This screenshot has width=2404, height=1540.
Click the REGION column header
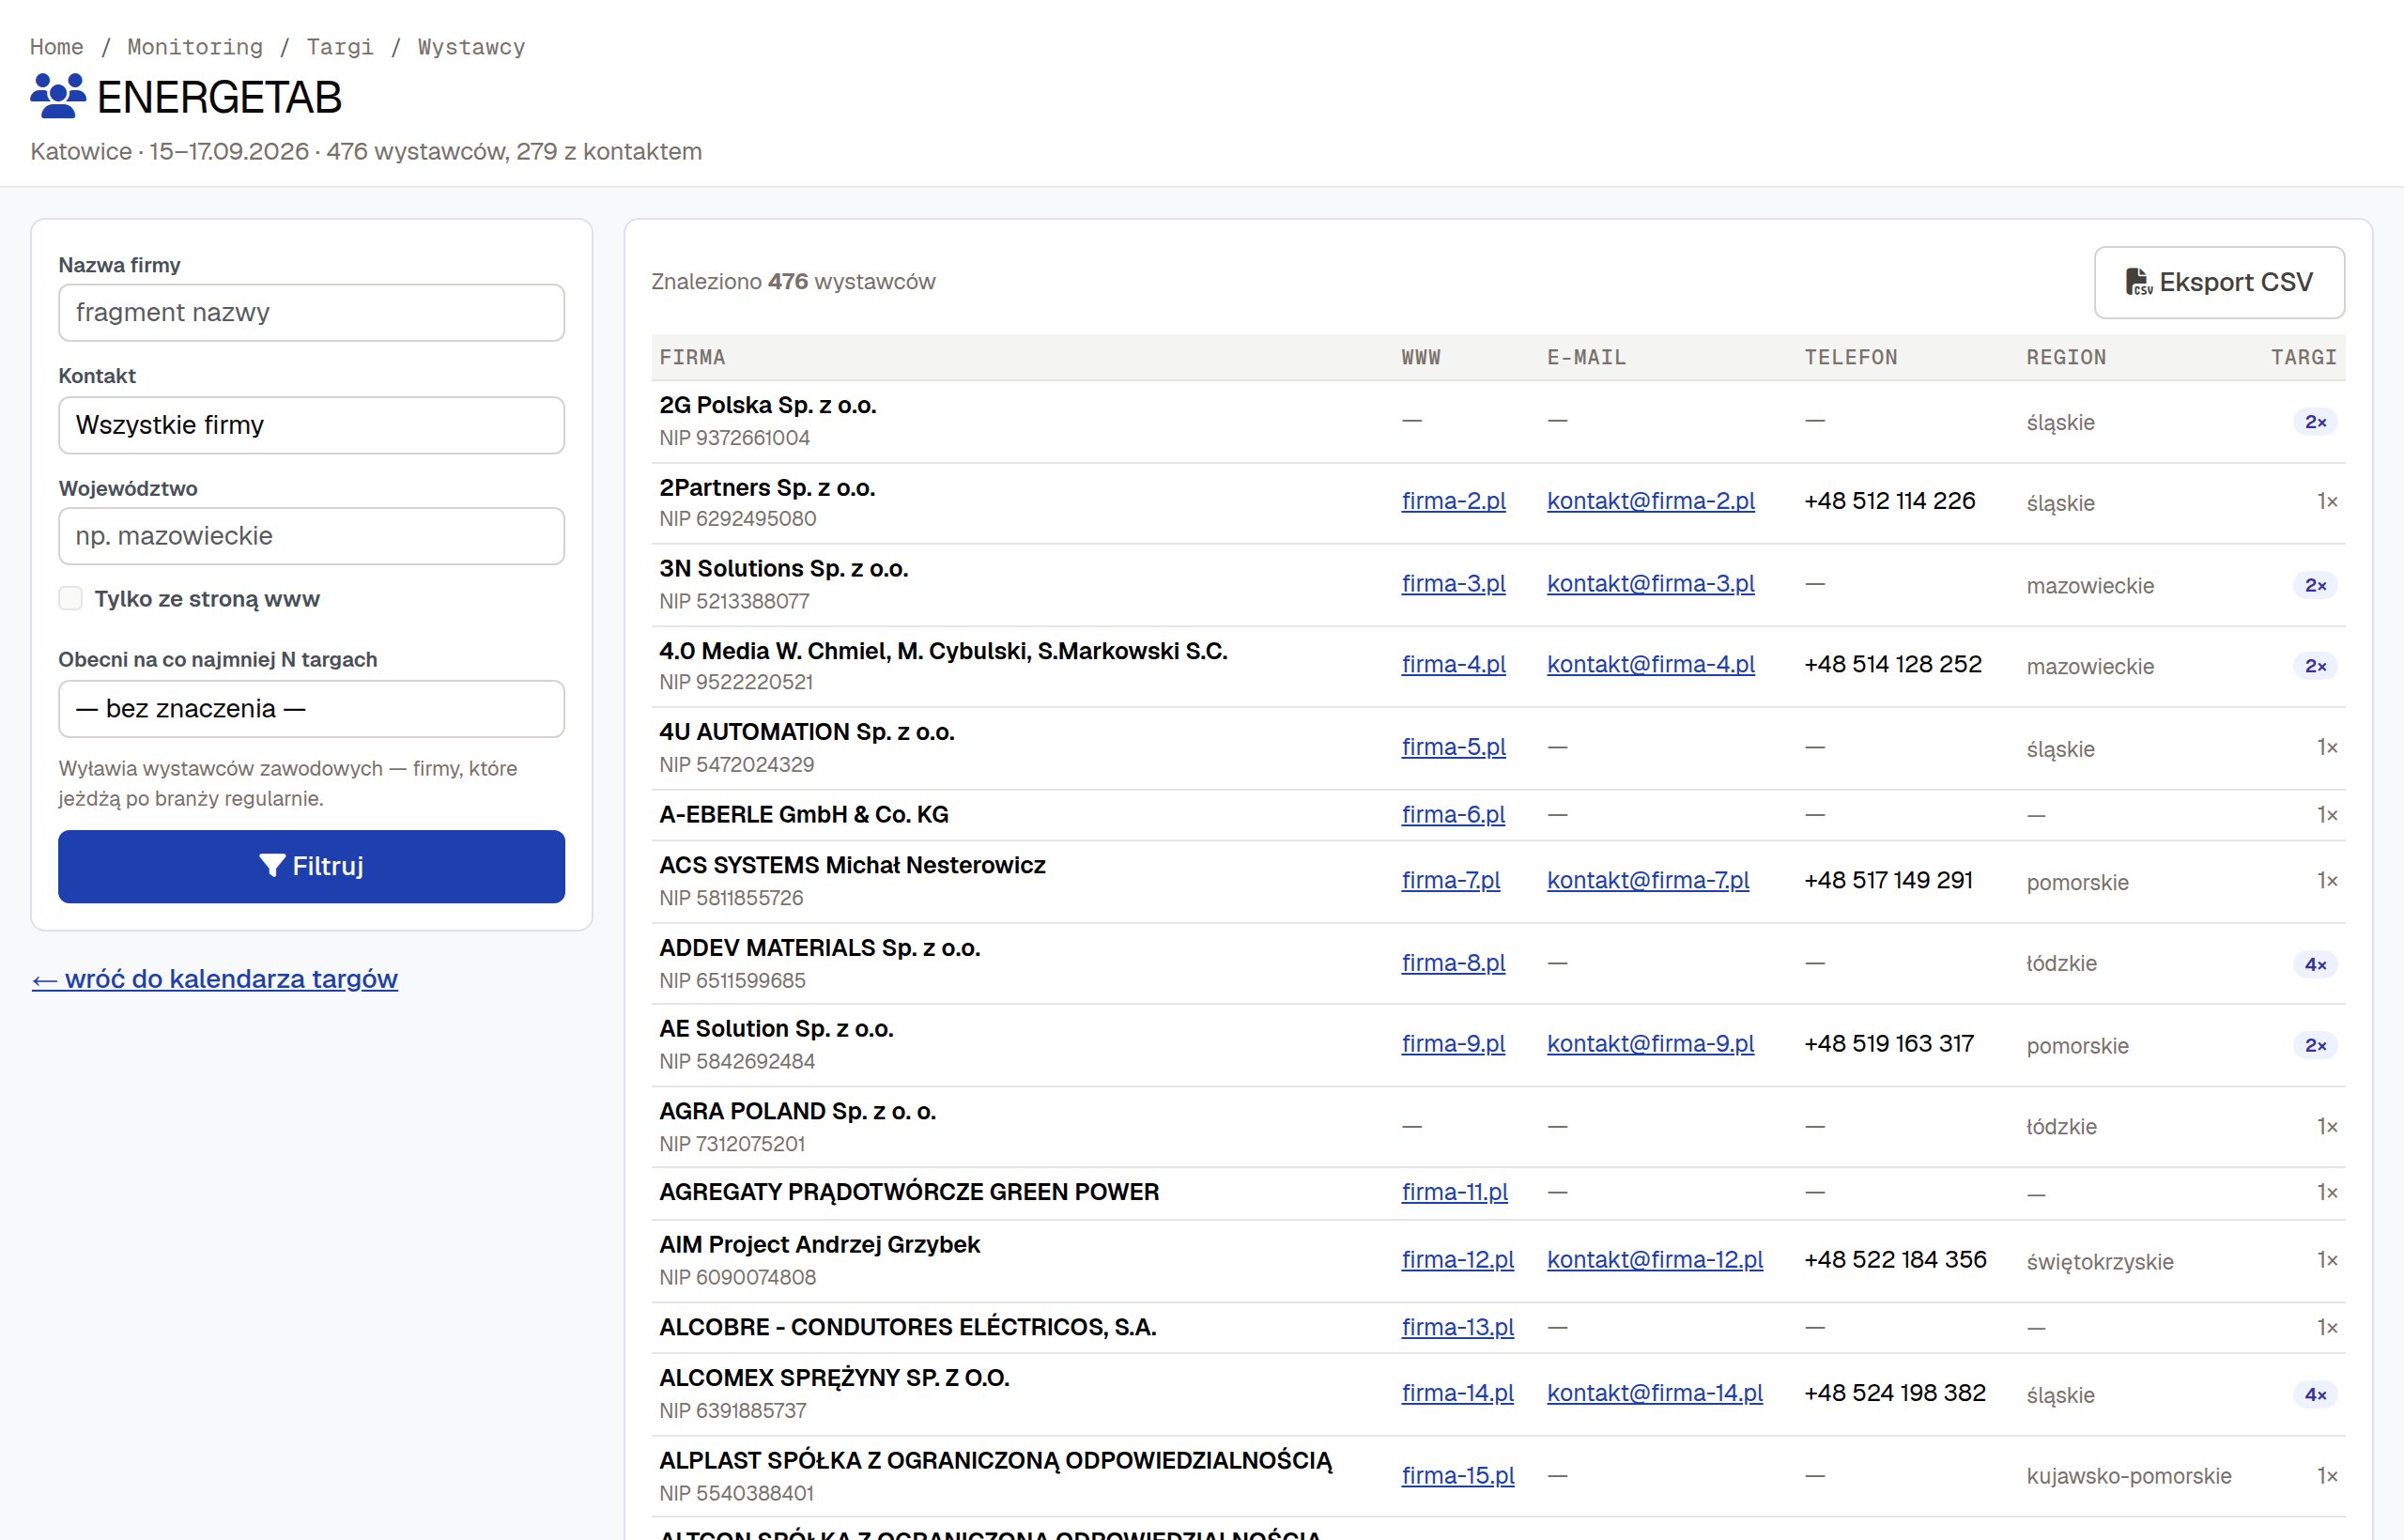pyautogui.click(x=2066, y=357)
